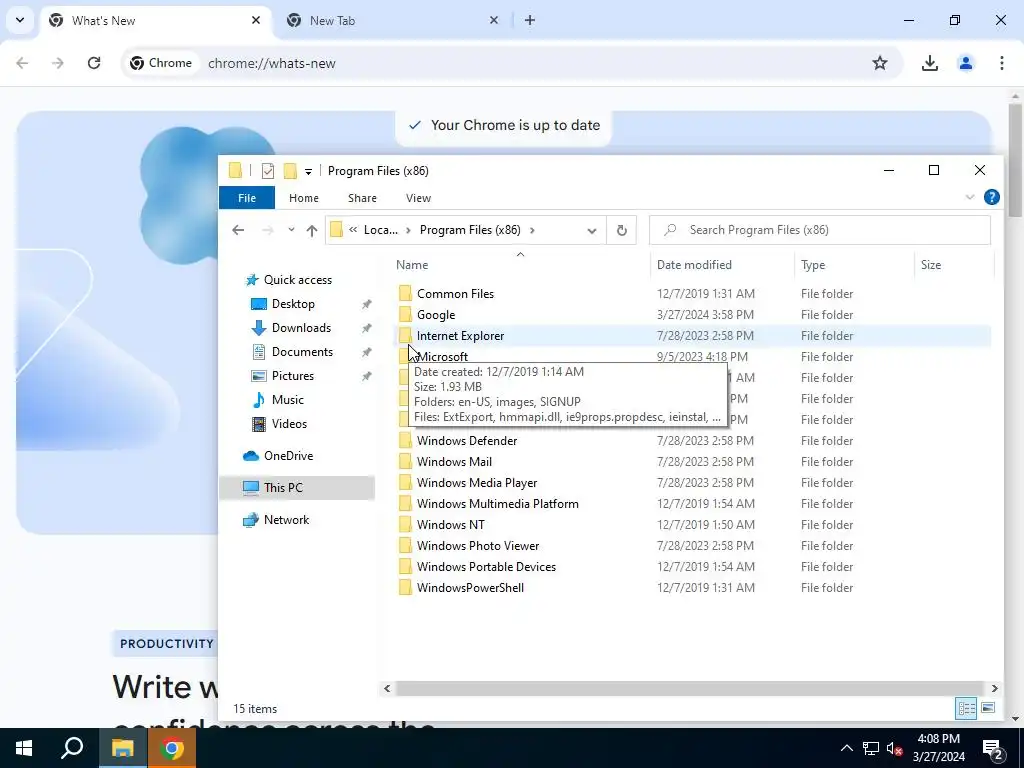Viewport: 1024px width, 768px height.
Task: Open the Windows Start menu
Action: [24, 748]
